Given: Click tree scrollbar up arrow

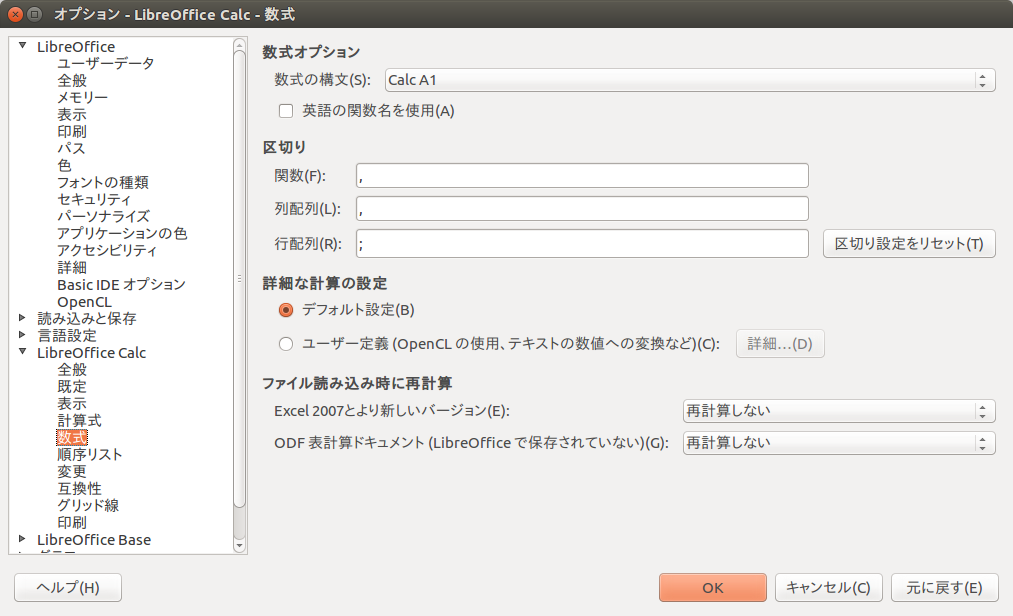Looking at the screenshot, I should pyautogui.click(x=239, y=45).
